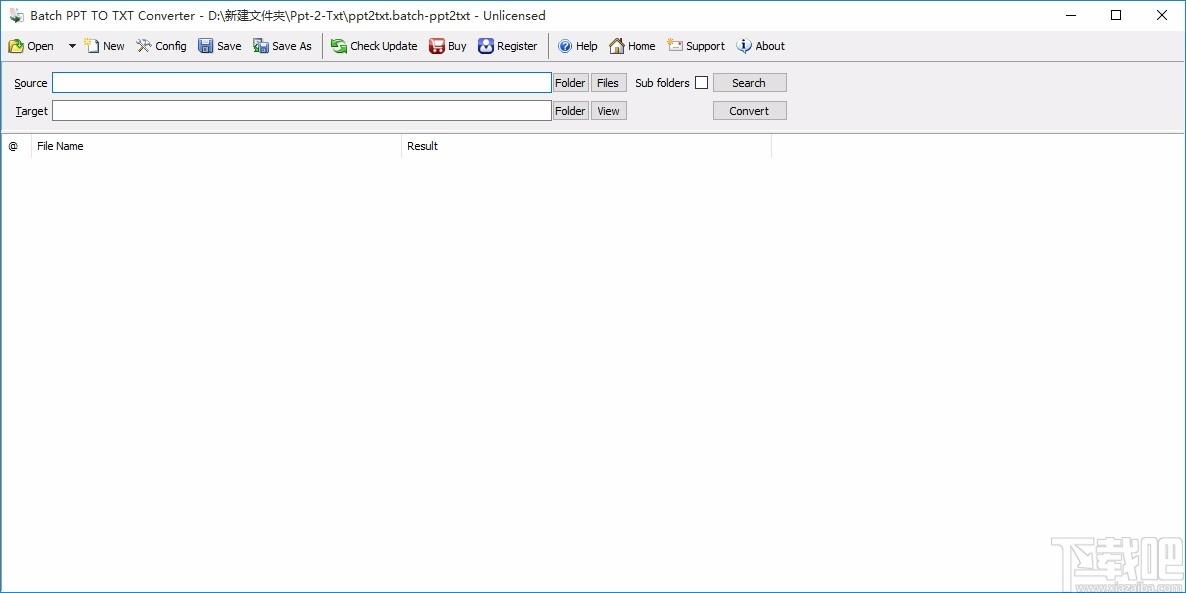Image resolution: width=1186 pixels, height=593 pixels.
Task: Open the About dialog
Action: click(760, 46)
